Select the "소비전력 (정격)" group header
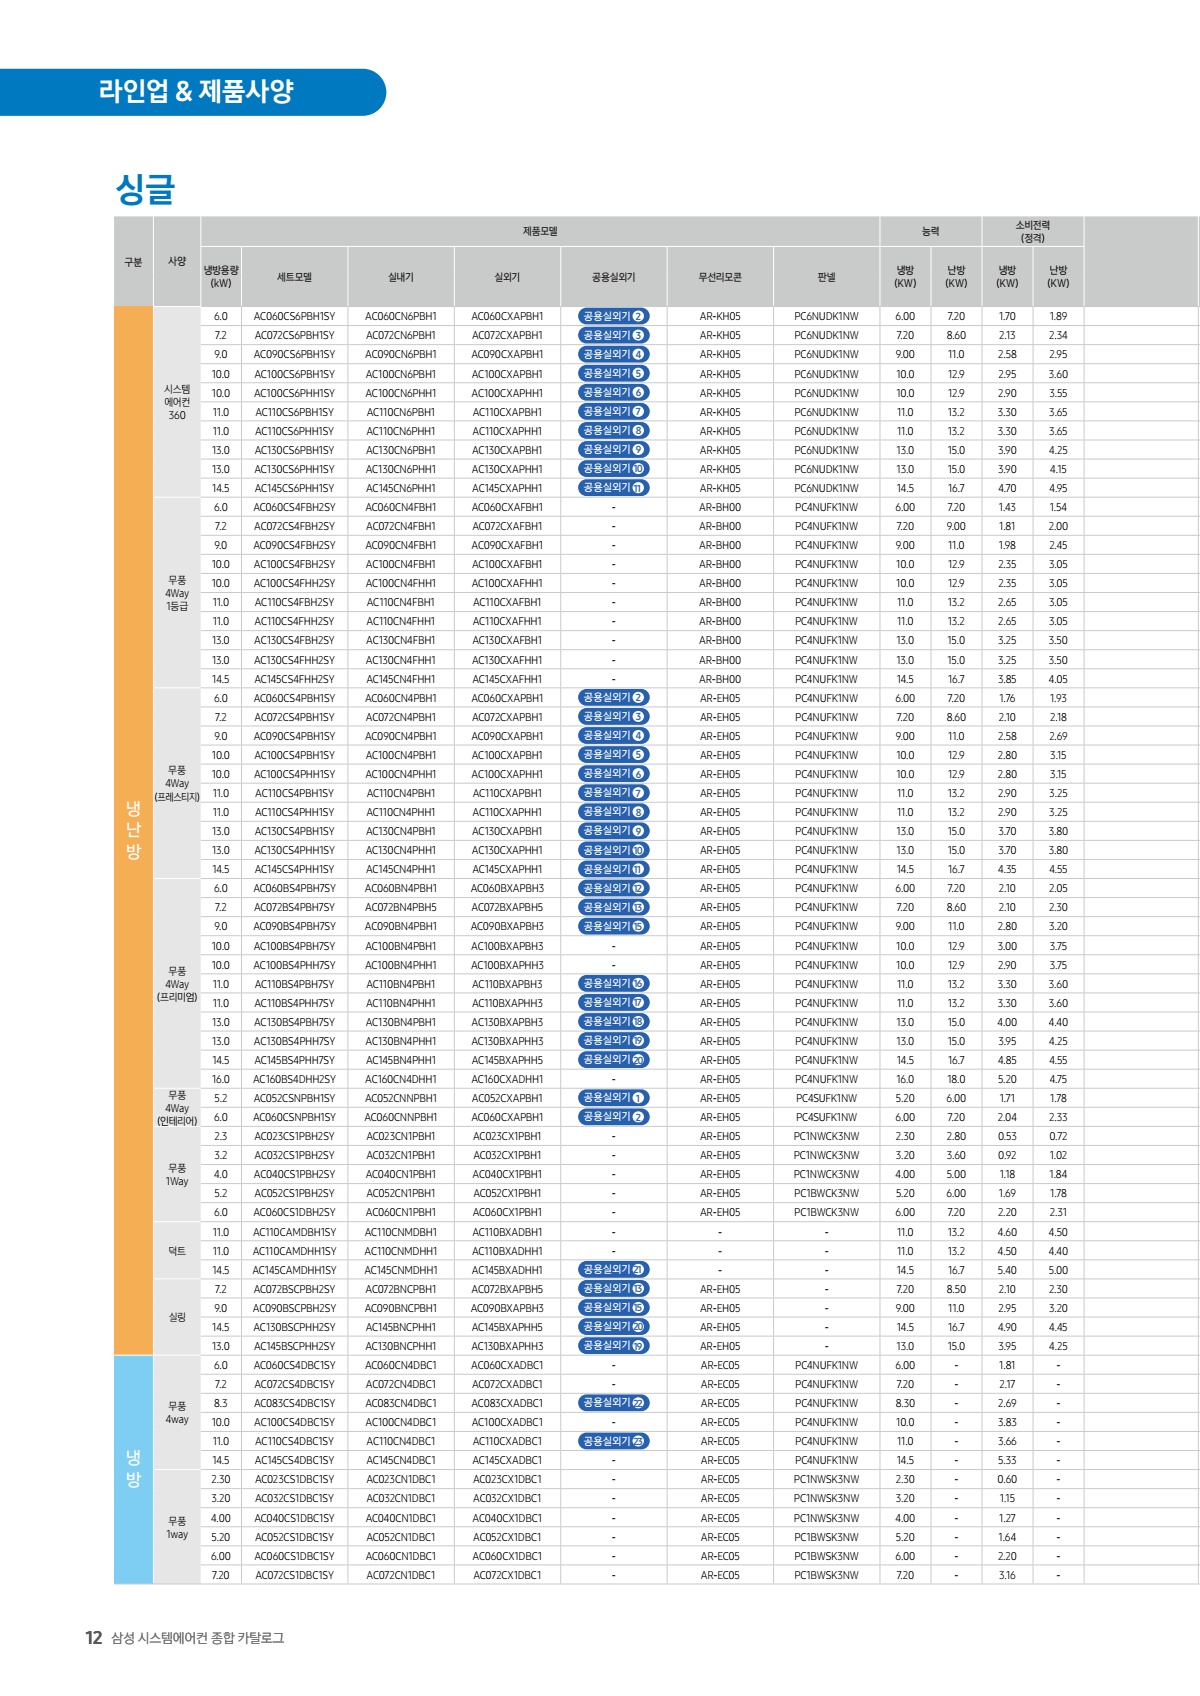Screen dimensions: 1200x1696 click(1033, 231)
